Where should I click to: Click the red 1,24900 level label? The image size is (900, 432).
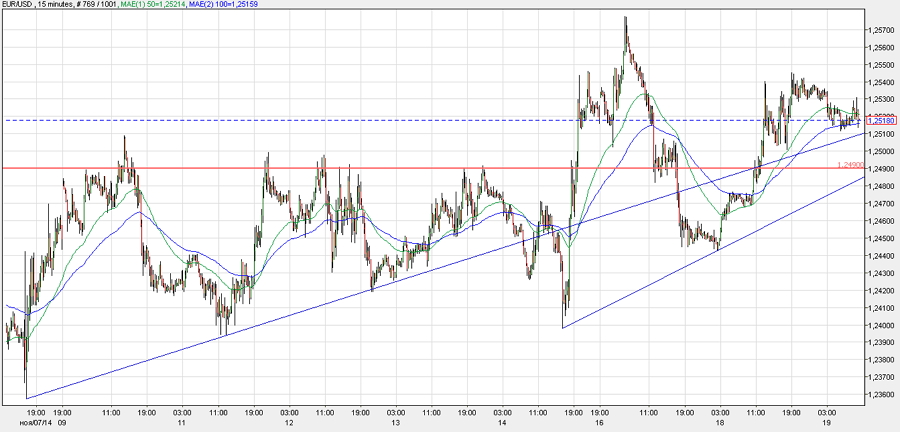(851, 165)
